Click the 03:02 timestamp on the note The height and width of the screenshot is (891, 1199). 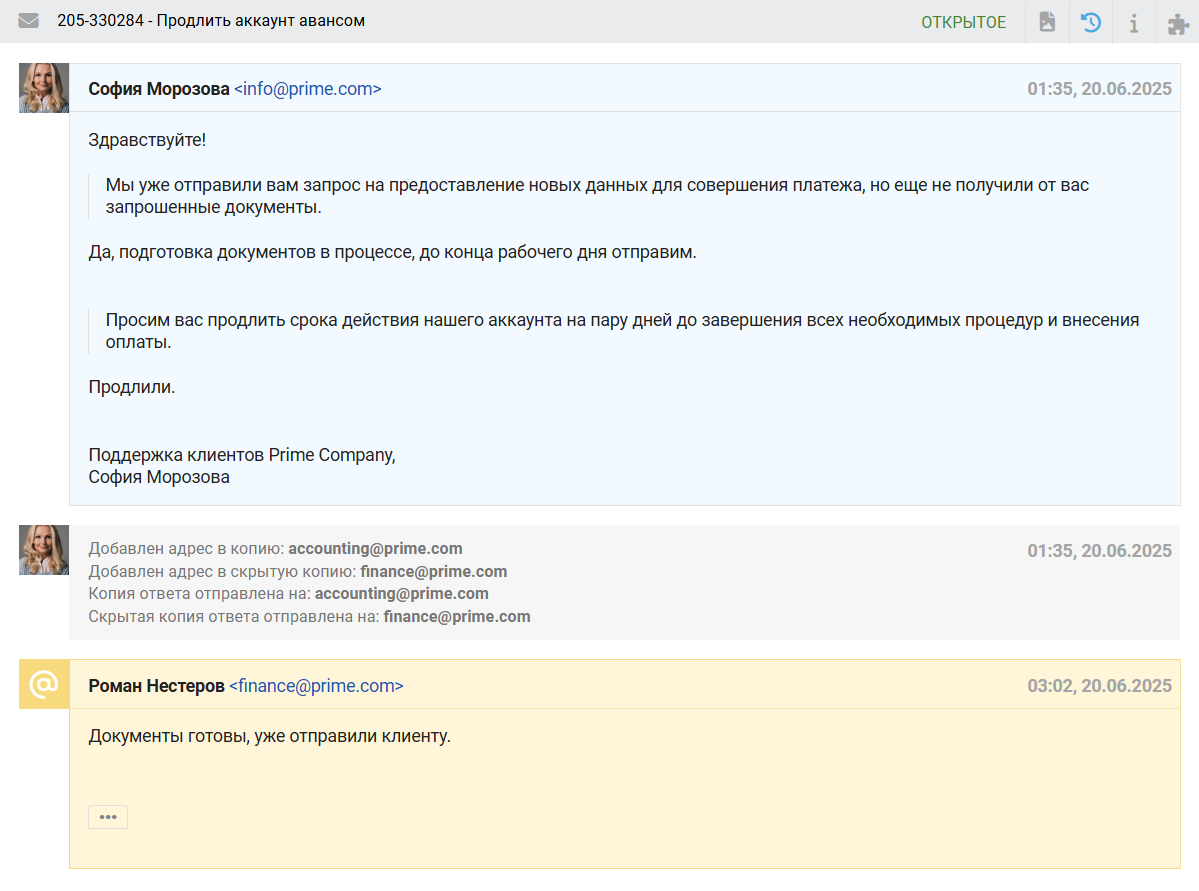pyautogui.click(x=1099, y=686)
